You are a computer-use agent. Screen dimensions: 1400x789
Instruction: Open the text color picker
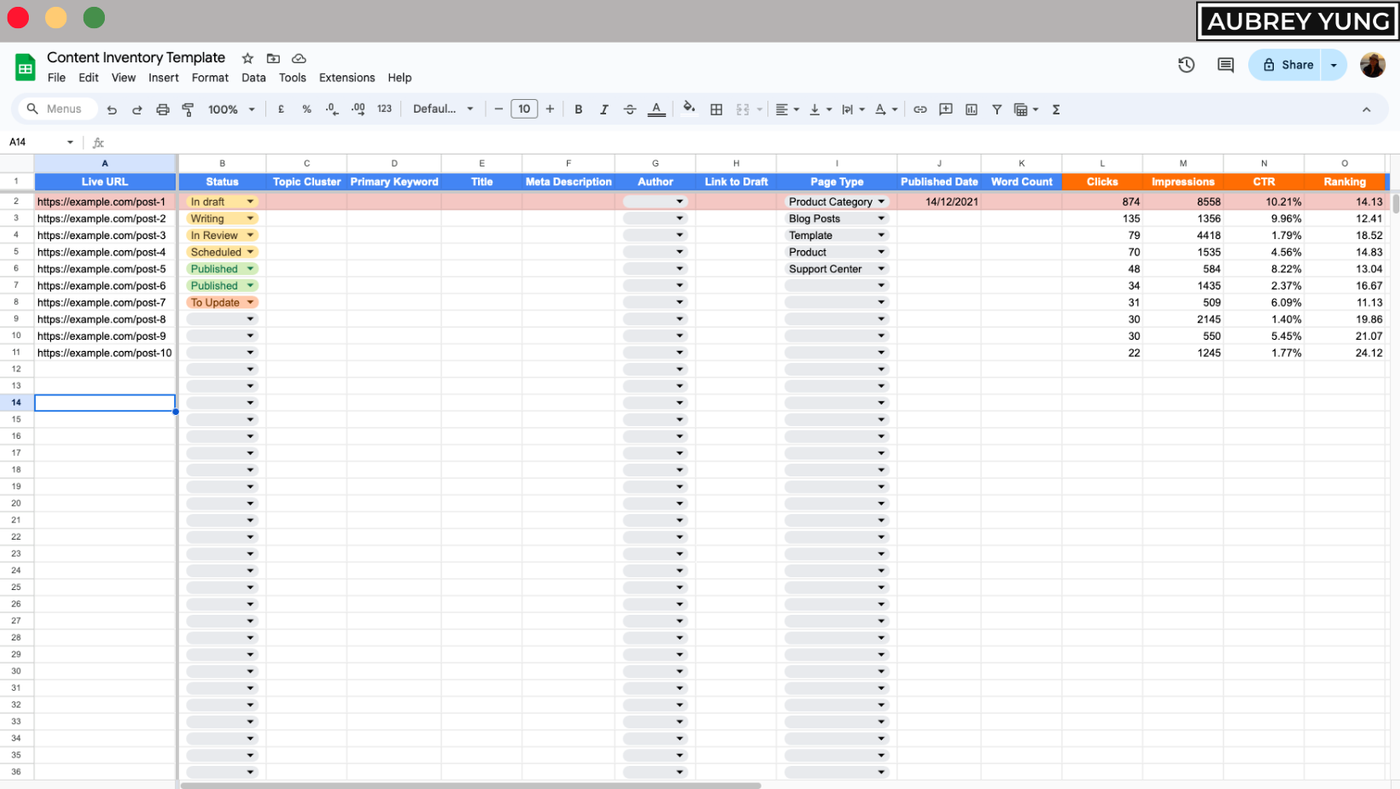[x=656, y=109]
